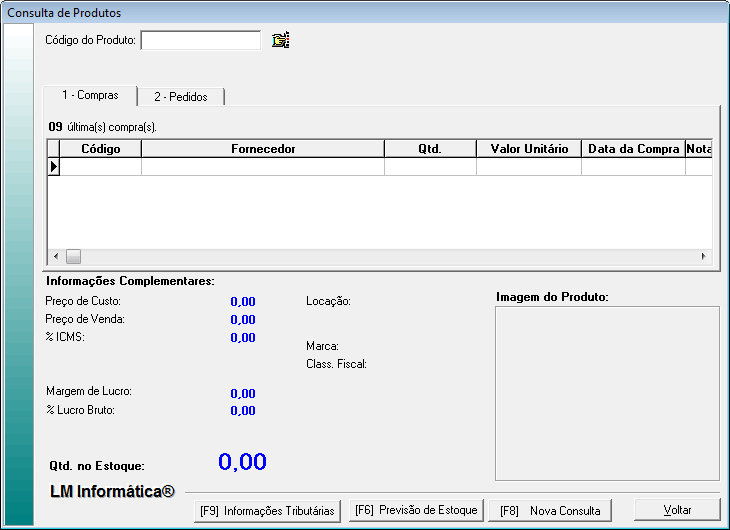Select the first row's Fornecedor cell

(x=262, y=167)
